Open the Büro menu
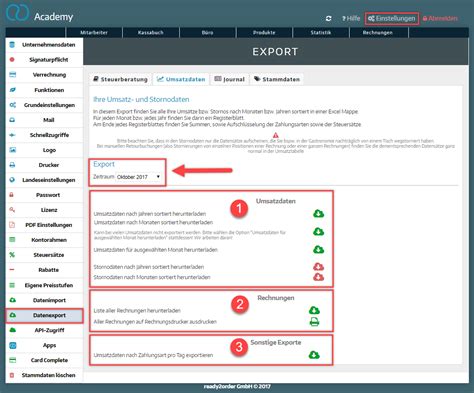 207,33
